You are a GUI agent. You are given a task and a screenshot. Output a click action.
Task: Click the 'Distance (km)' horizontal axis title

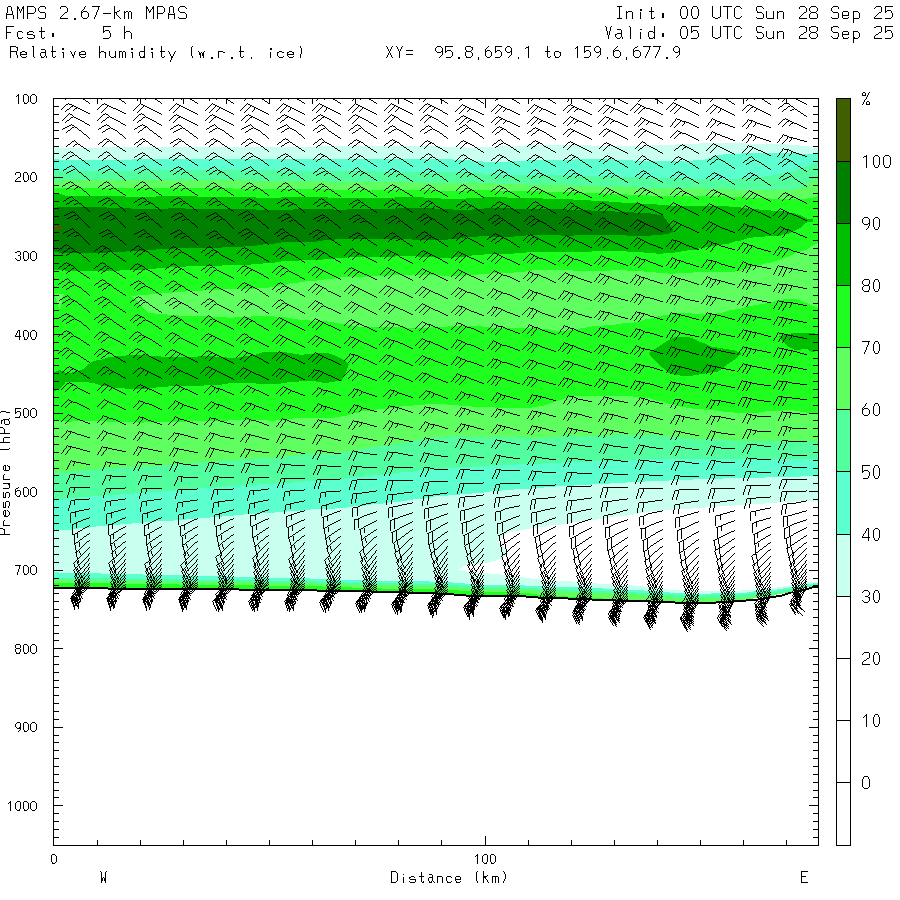[x=449, y=878]
